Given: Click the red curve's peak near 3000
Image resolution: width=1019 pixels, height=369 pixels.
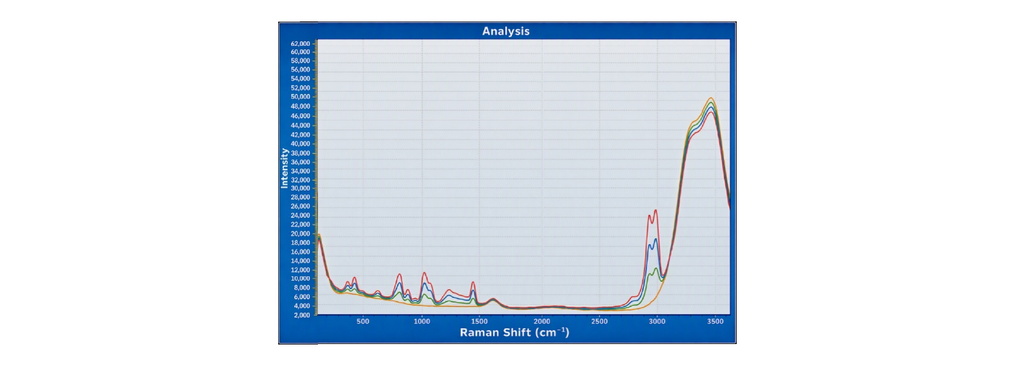Looking at the screenshot, I should click(x=655, y=210).
